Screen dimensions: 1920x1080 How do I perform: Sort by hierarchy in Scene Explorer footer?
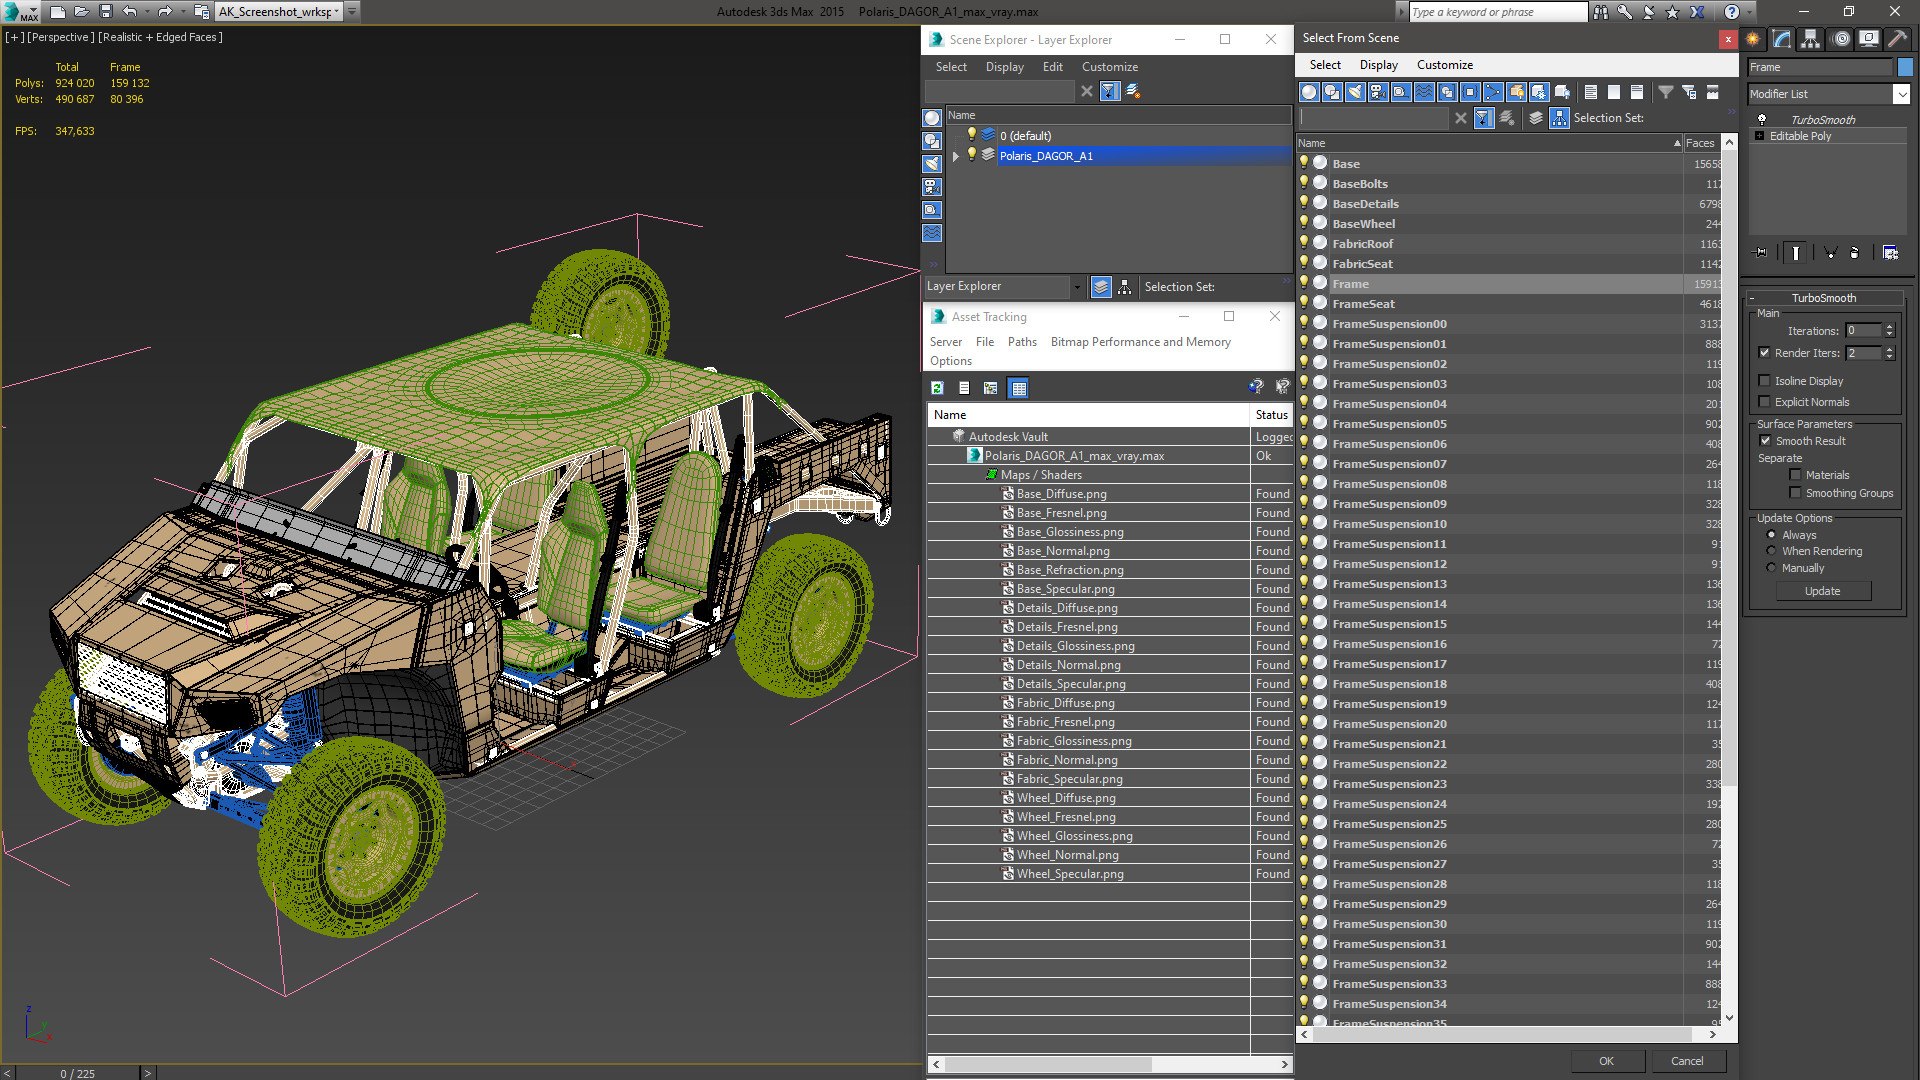[x=1125, y=287]
